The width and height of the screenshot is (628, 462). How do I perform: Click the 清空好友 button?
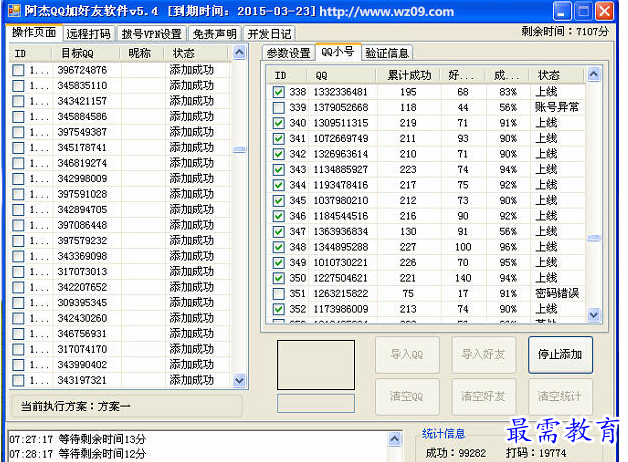[483, 397]
